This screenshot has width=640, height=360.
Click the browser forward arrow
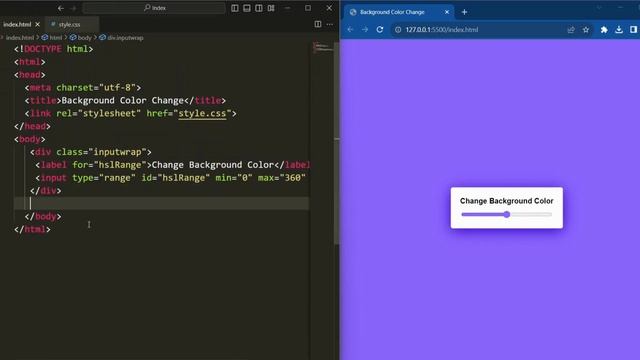[365, 30]
